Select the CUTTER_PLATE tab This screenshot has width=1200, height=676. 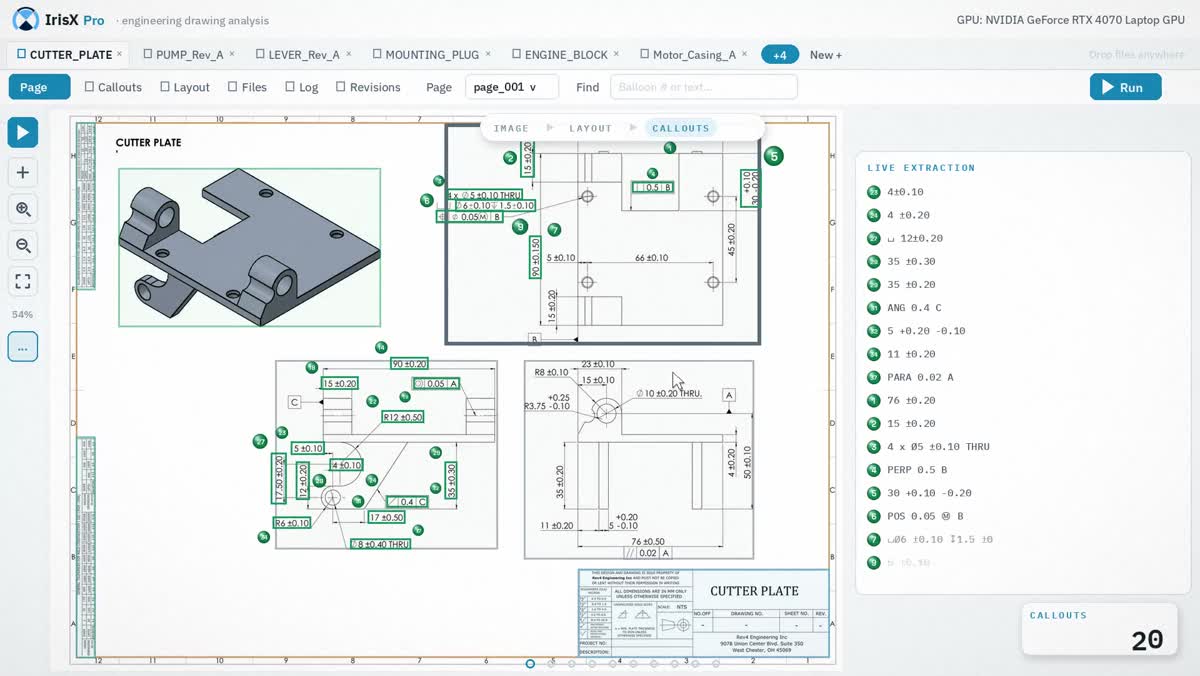tap(70, 55)
